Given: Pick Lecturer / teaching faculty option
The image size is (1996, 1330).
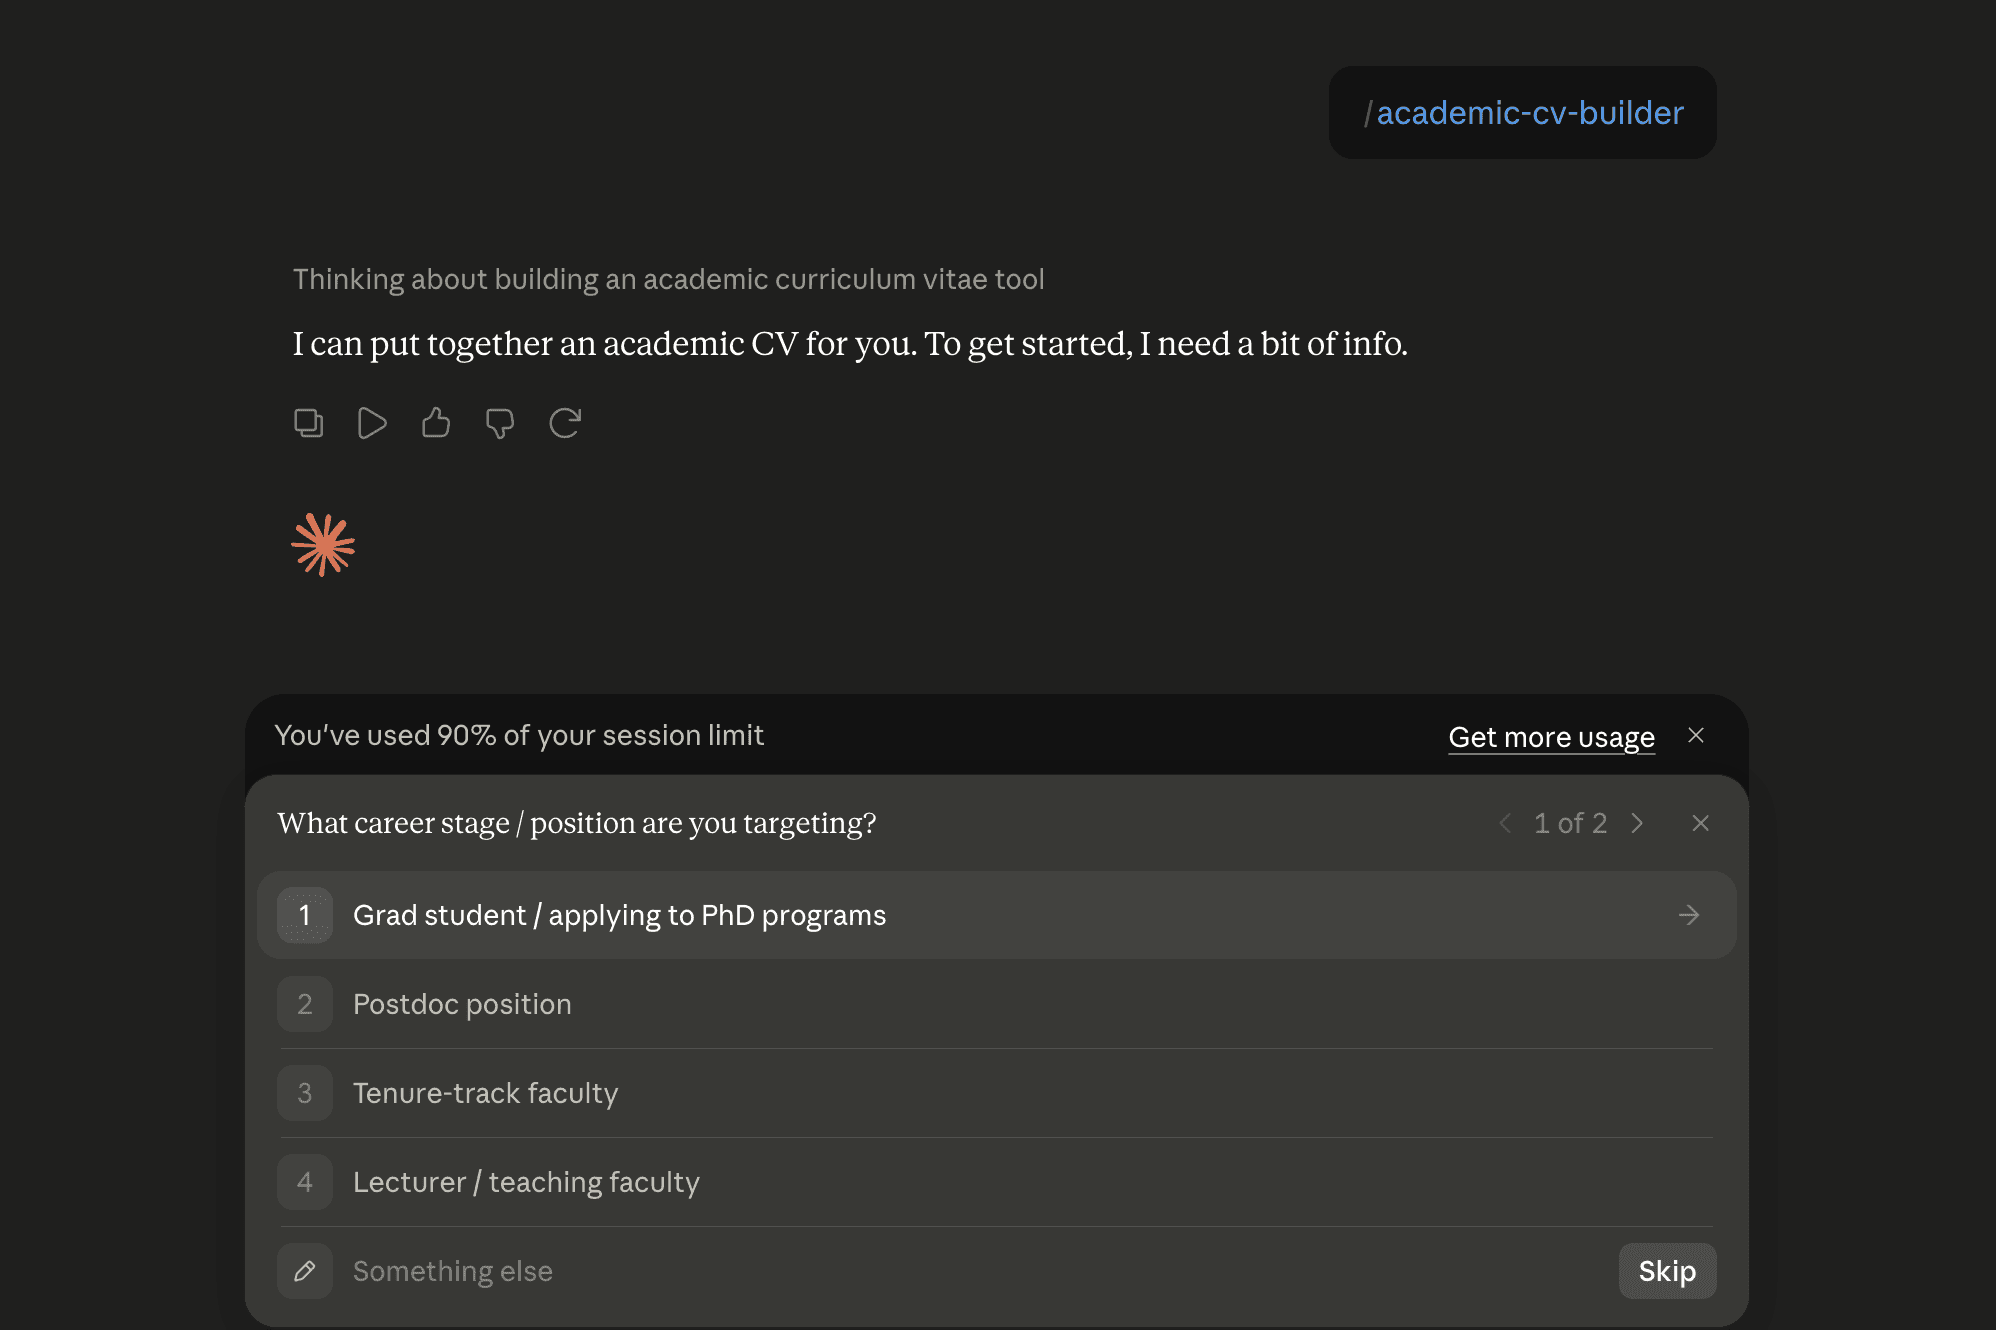Looking at the screenshot, I should click(997, 1182).
